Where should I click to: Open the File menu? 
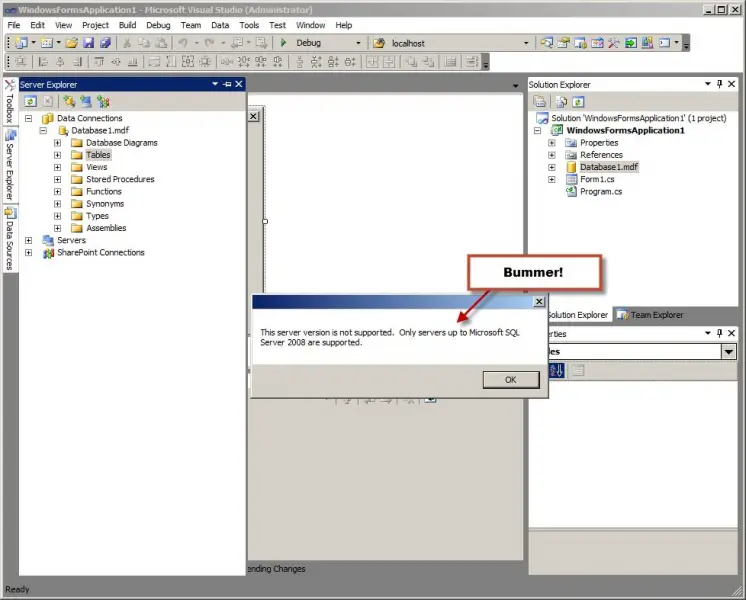(14, 25)
